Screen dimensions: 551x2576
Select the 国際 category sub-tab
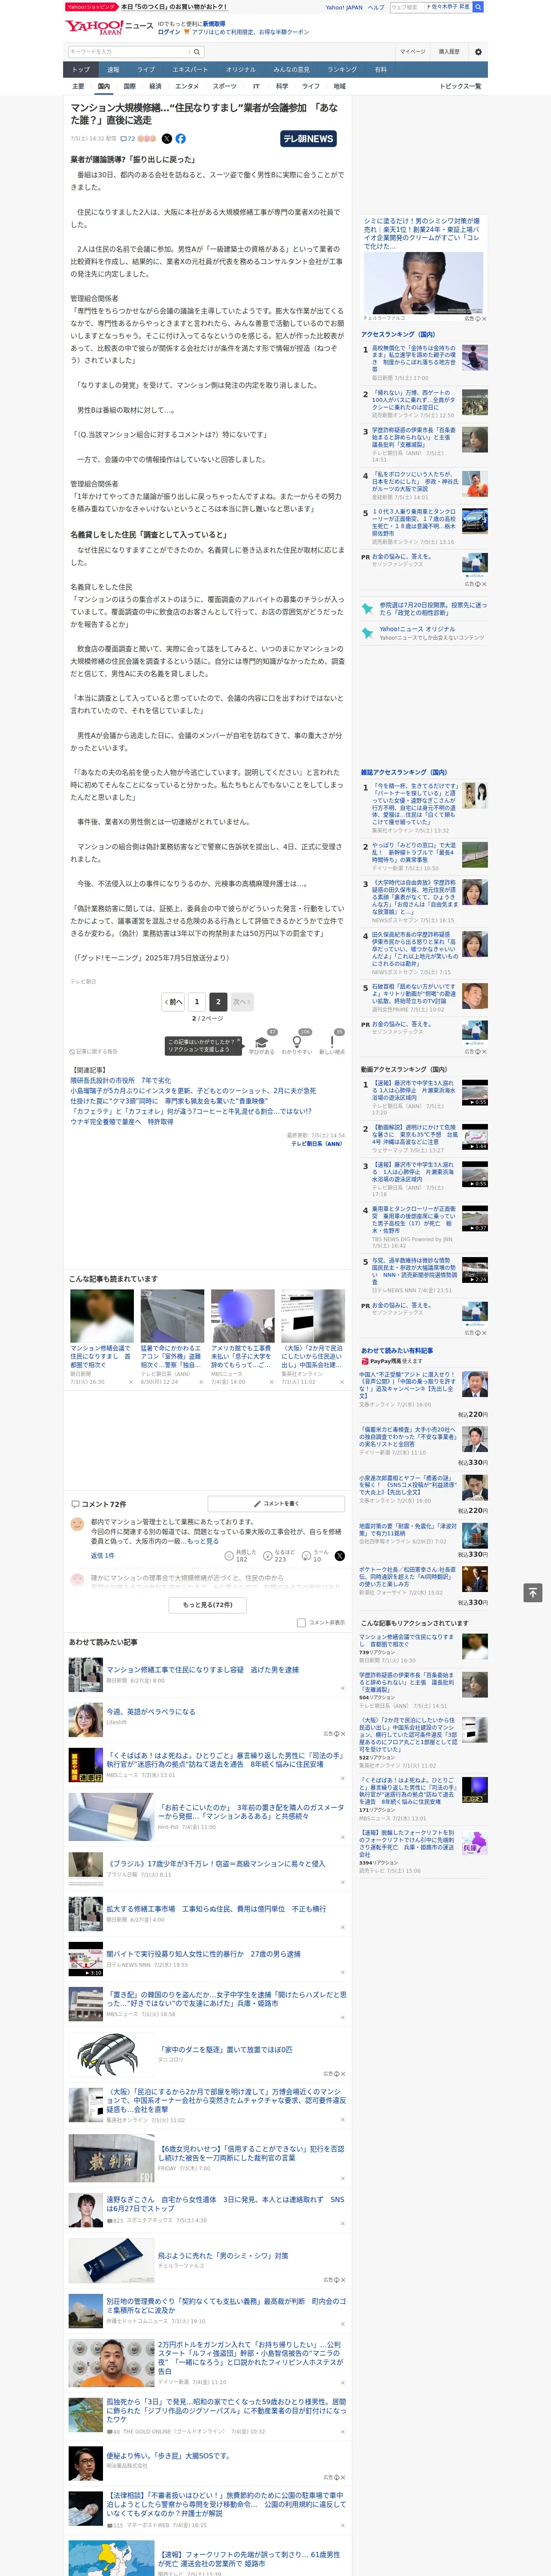coord(129,86)
